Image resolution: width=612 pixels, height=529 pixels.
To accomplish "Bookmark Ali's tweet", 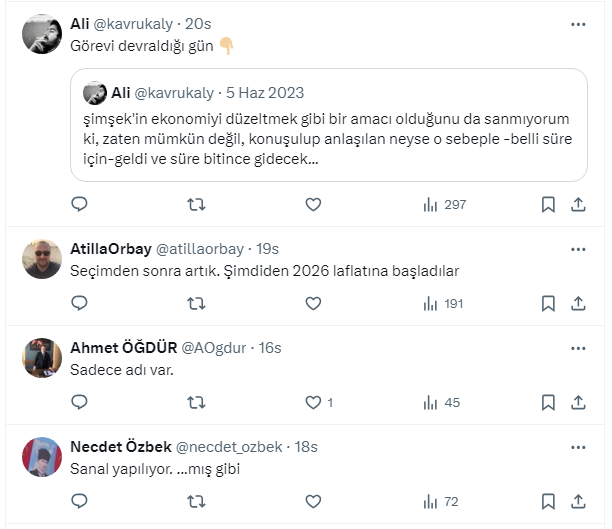I will tap(548, 204).
